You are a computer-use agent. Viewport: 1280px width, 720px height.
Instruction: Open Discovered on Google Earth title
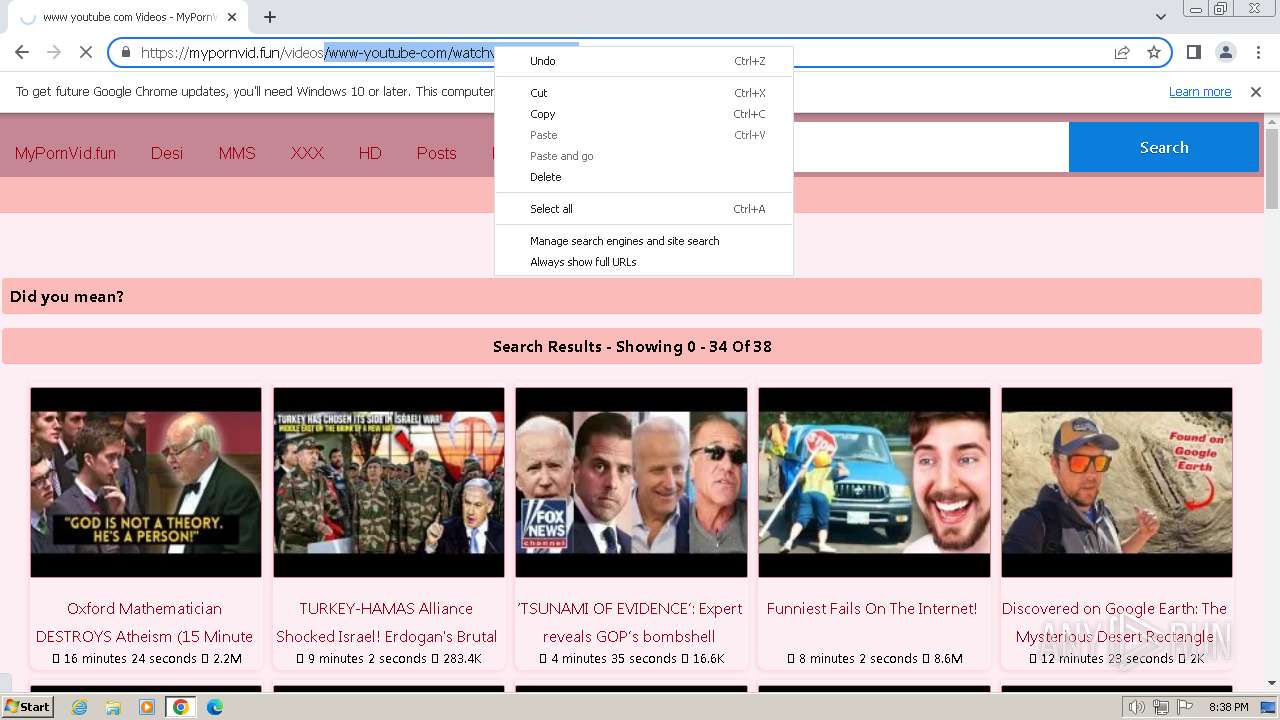(1115, 622)
